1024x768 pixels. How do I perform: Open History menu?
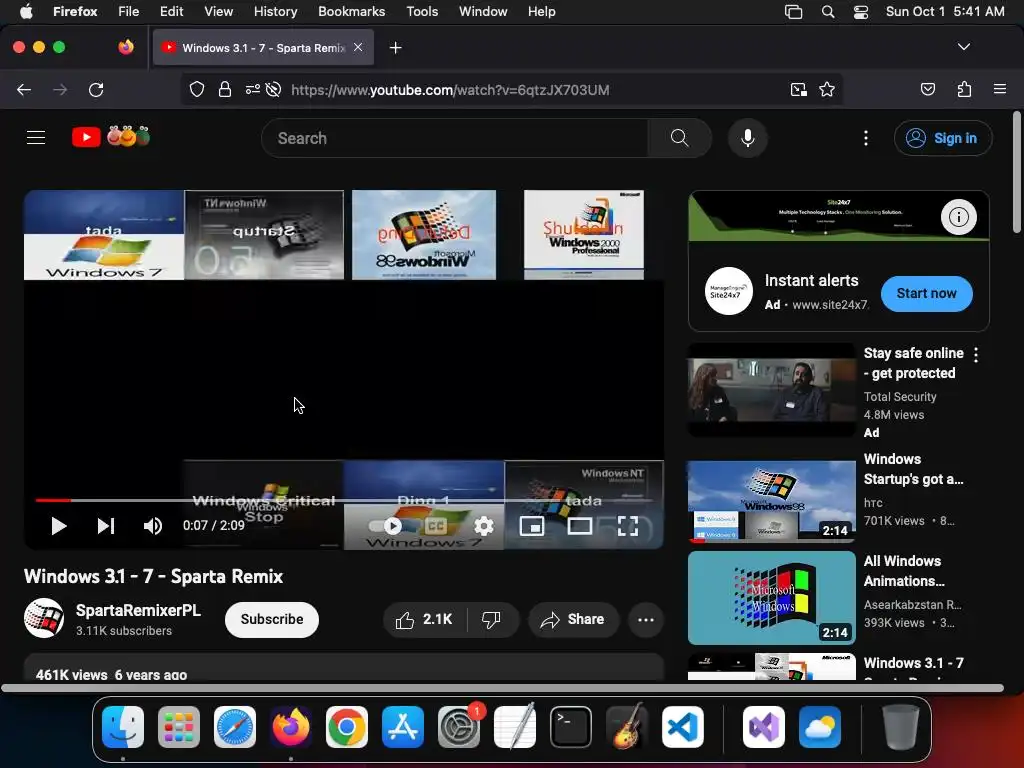point(275,11)
